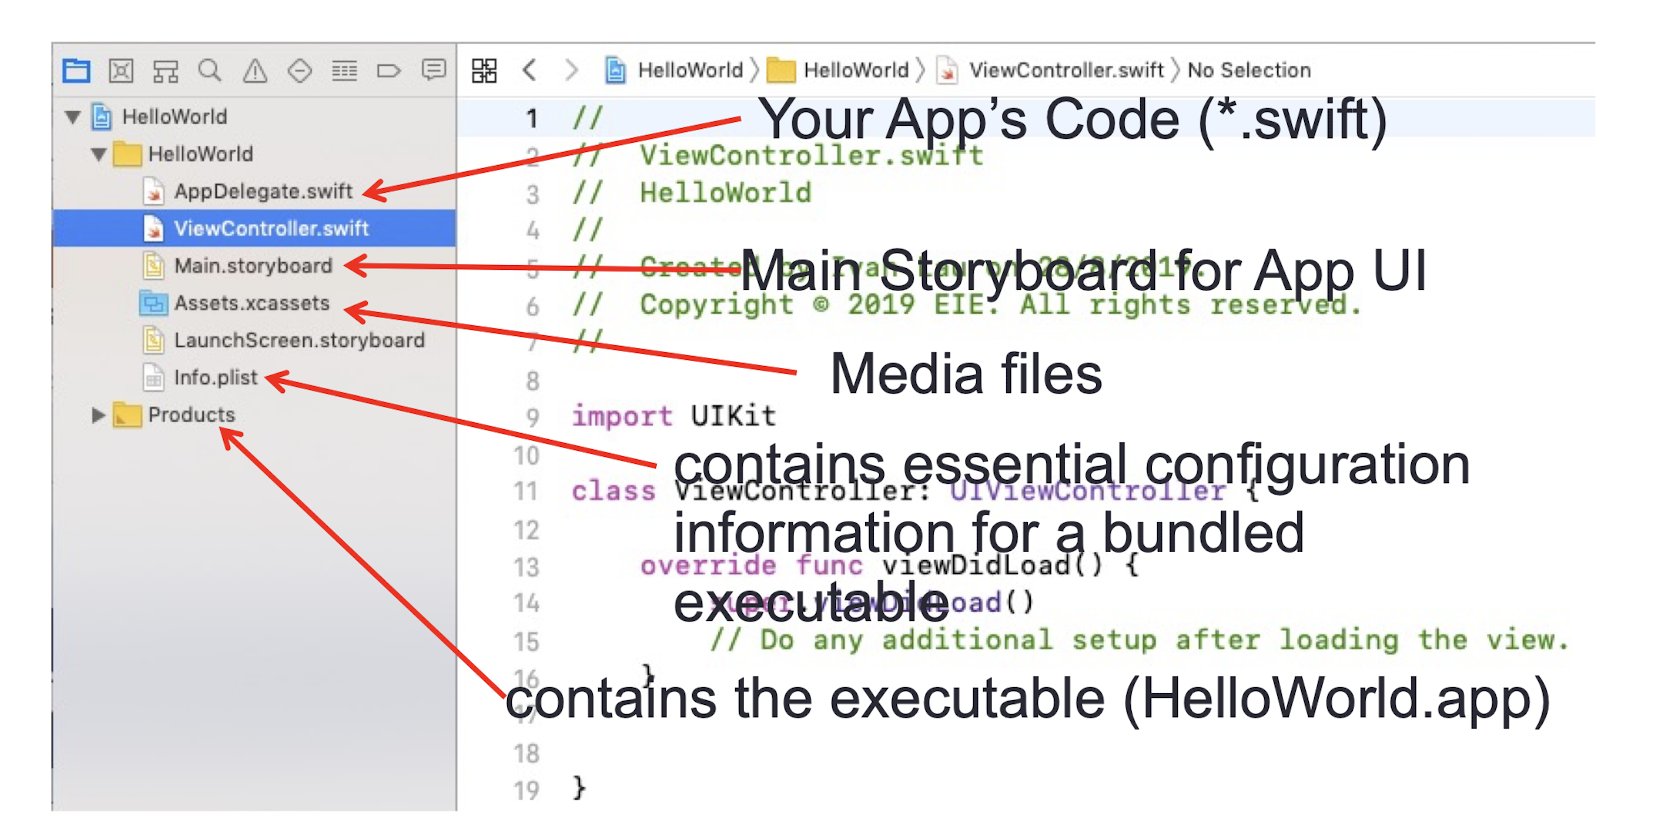Image resolution: width=1662 pixels, height=840 pixels.
Task: Select AppDelegate.swift in navigator
Action: pos(254,191)
